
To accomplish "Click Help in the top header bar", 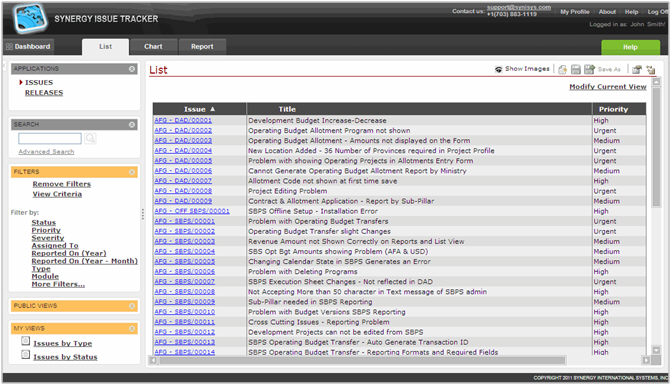I will pyautogui.click(x=631, y=12).
